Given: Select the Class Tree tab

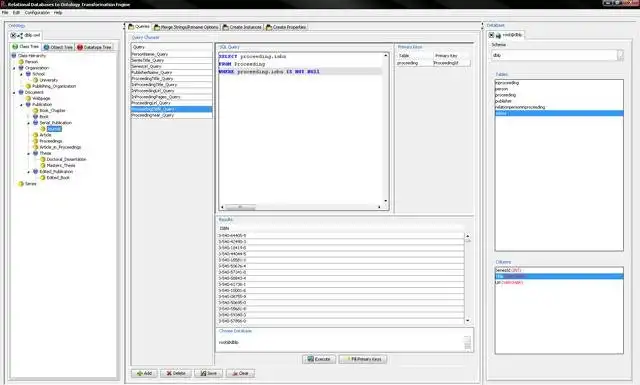Looking at the screenshot, I should (25, 47).
